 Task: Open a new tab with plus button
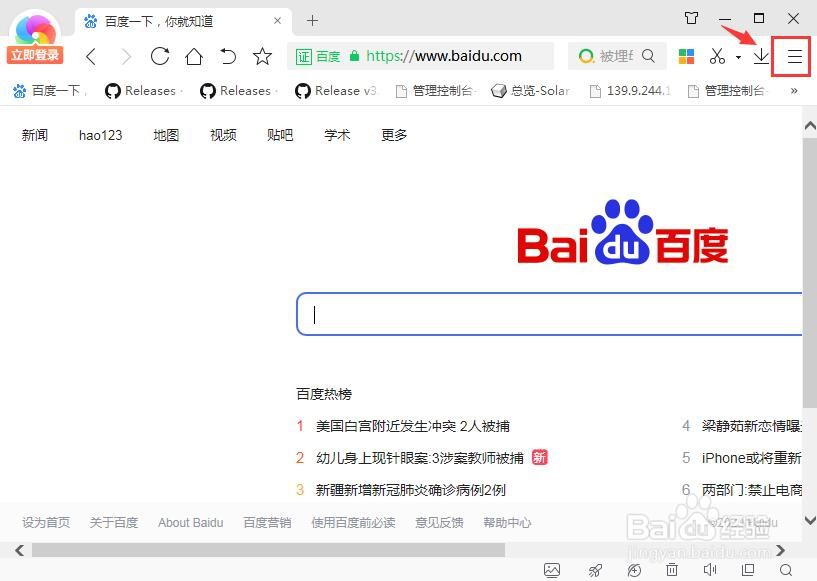coord(312,20)
